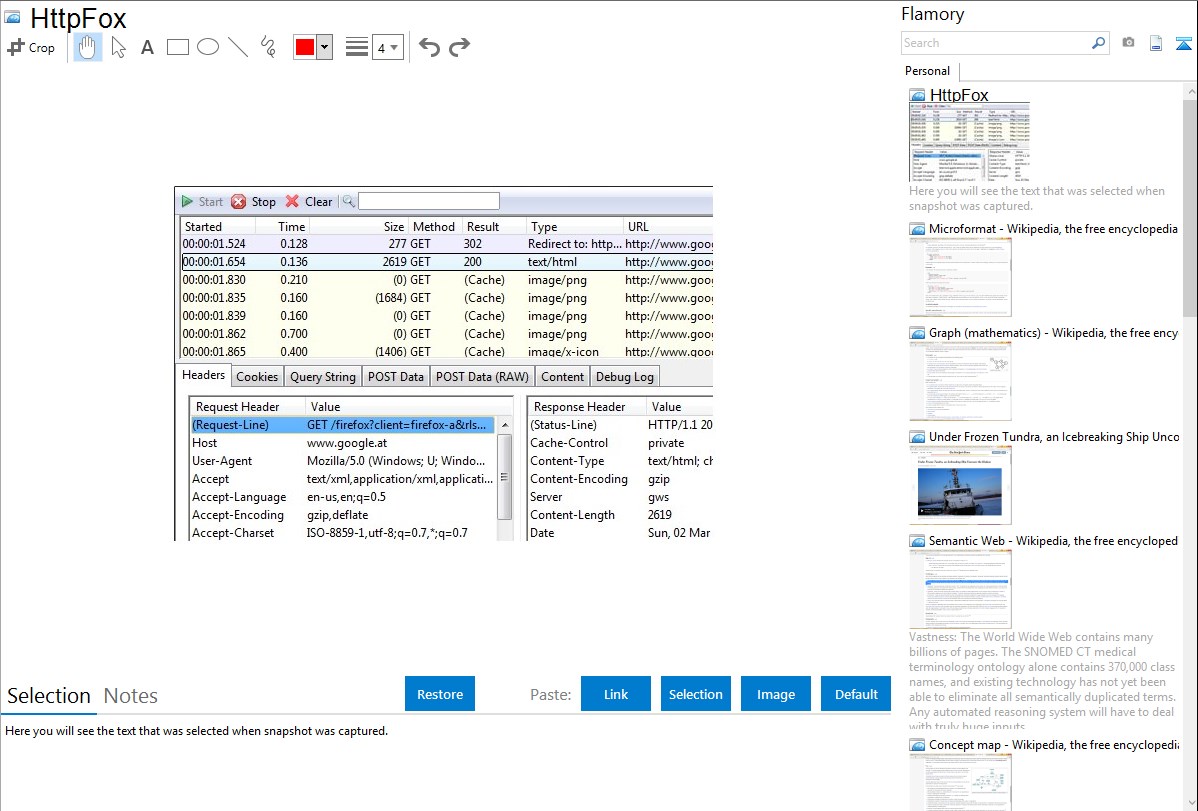Open the Debug Log tab
Viewport: 1198px width, 811px height.
point(624,377)
